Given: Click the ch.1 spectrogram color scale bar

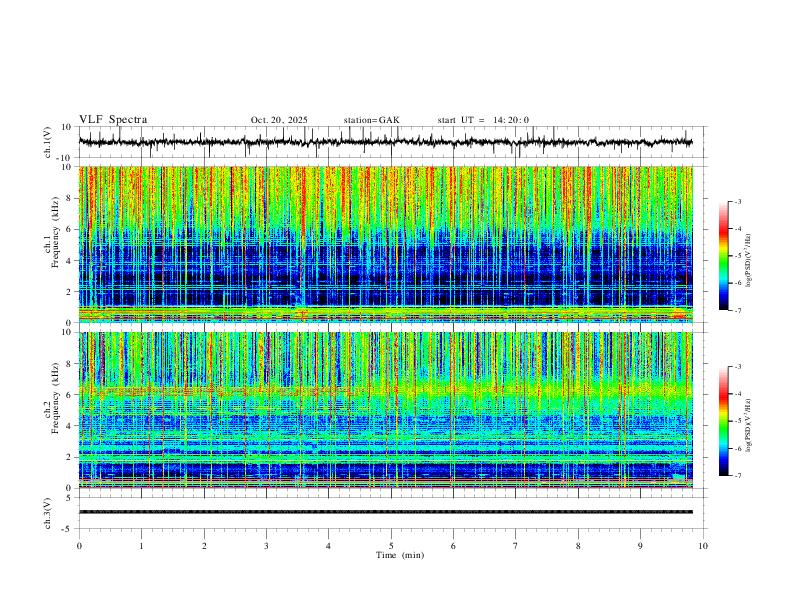Looking at the screenshot, I should point(724,256).
